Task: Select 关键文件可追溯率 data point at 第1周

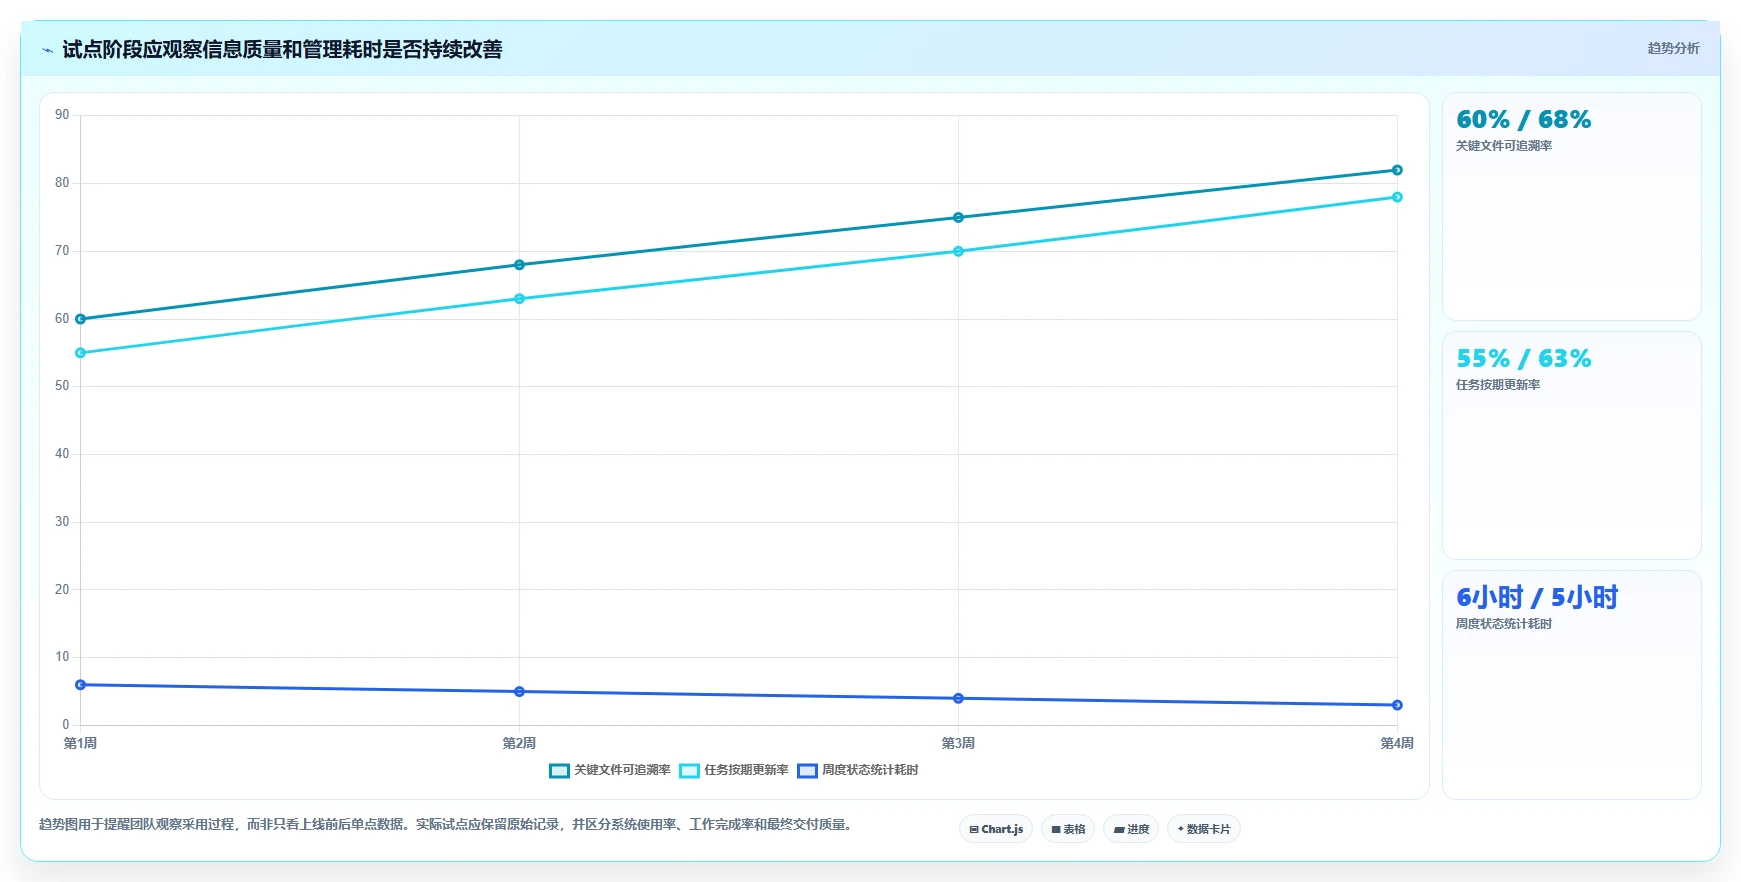Action: click(81, 319)
